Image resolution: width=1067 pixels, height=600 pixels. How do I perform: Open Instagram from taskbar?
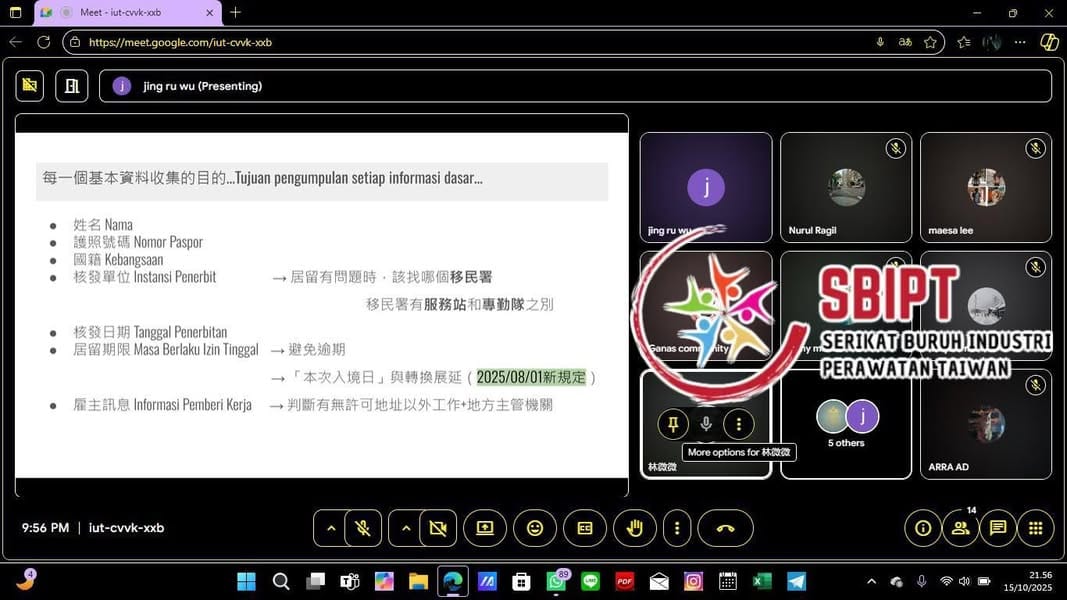click(x=693, y=582)
